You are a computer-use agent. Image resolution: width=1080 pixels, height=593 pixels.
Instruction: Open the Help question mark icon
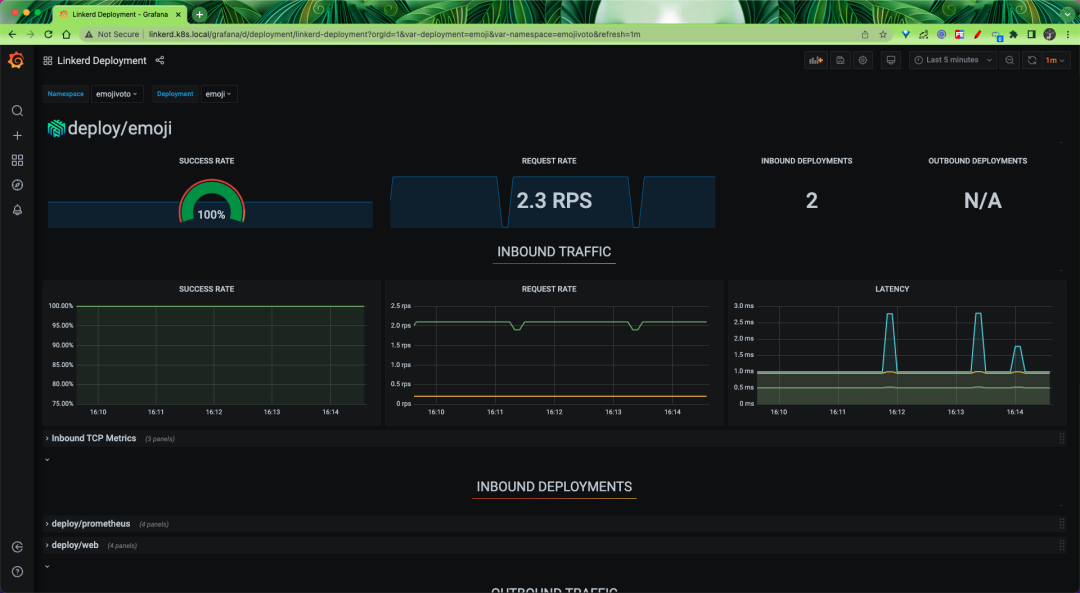(x=17, y=572)
